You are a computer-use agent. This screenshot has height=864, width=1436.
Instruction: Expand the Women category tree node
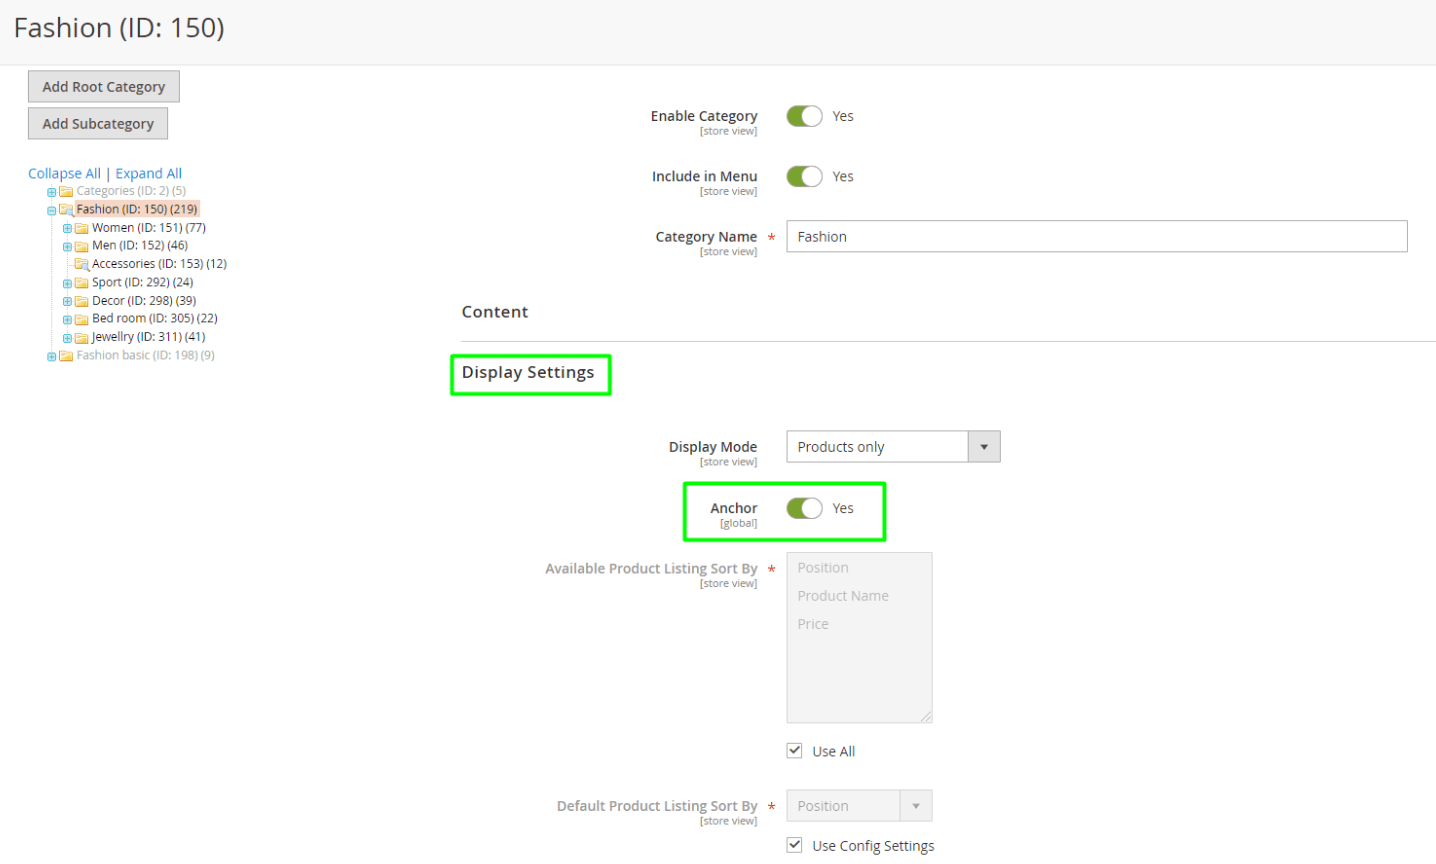pos(67,229)
